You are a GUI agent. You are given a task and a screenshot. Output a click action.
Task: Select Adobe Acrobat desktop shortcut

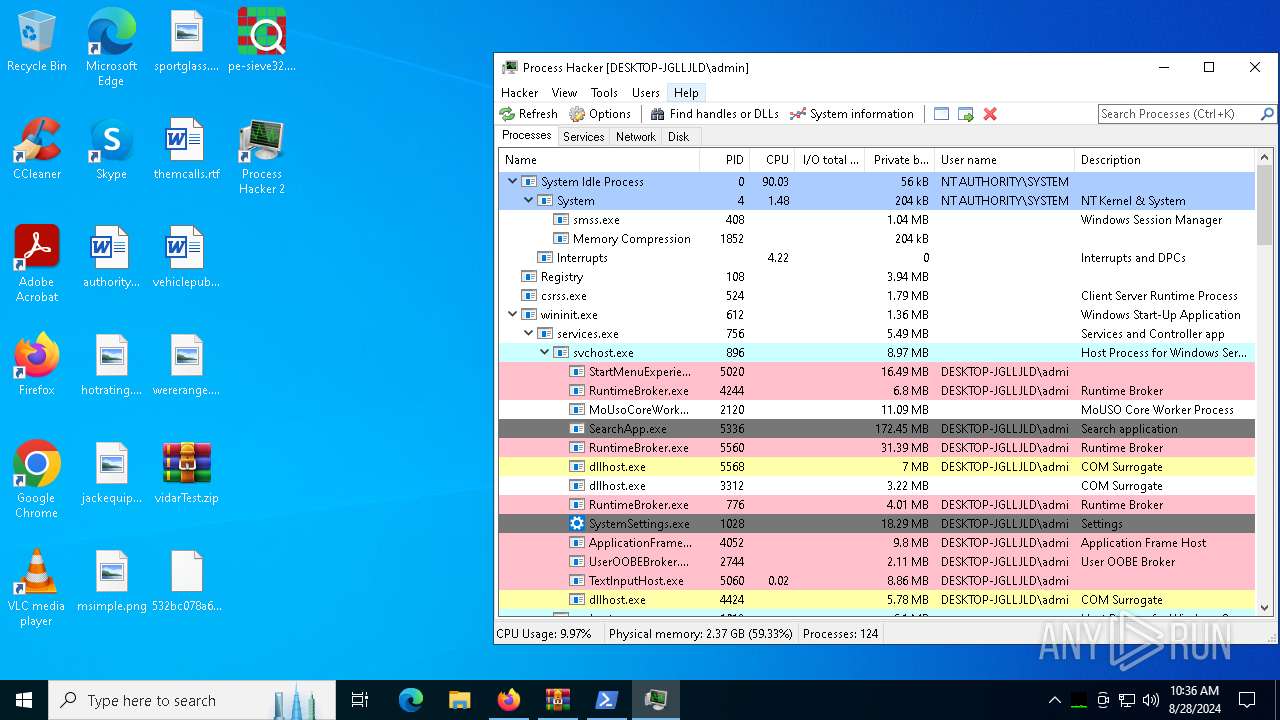coord(37,264)
